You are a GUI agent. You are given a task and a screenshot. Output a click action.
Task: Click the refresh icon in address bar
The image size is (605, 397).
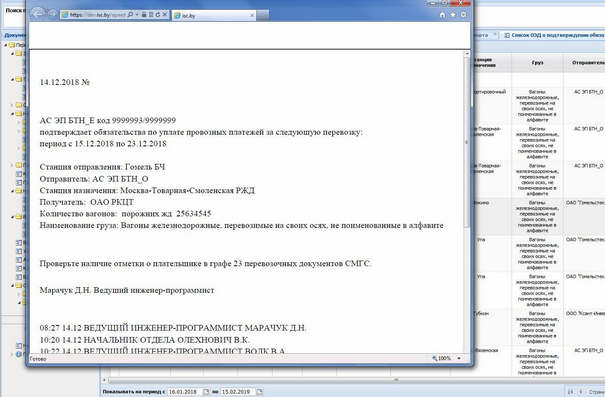(157, 15)
